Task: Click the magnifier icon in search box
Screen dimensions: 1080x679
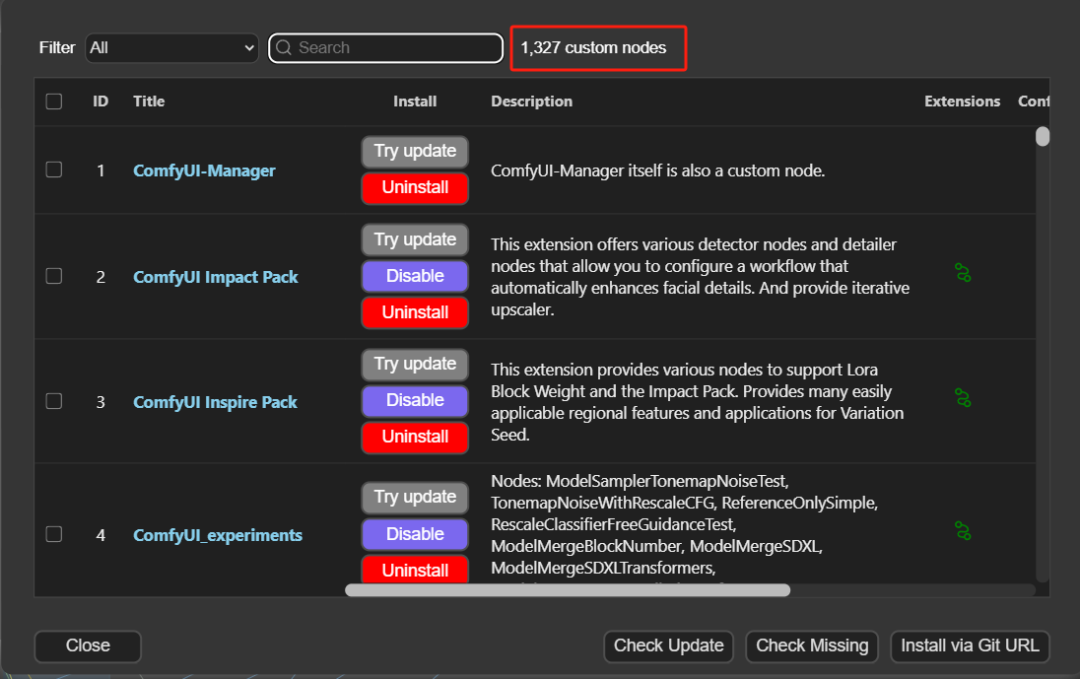Action: (284, 48)
